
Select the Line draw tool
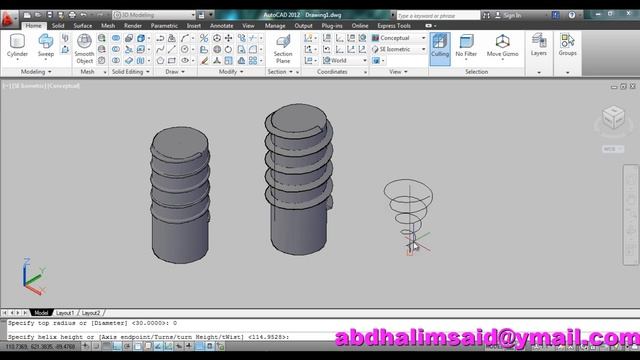coord(172,49)
